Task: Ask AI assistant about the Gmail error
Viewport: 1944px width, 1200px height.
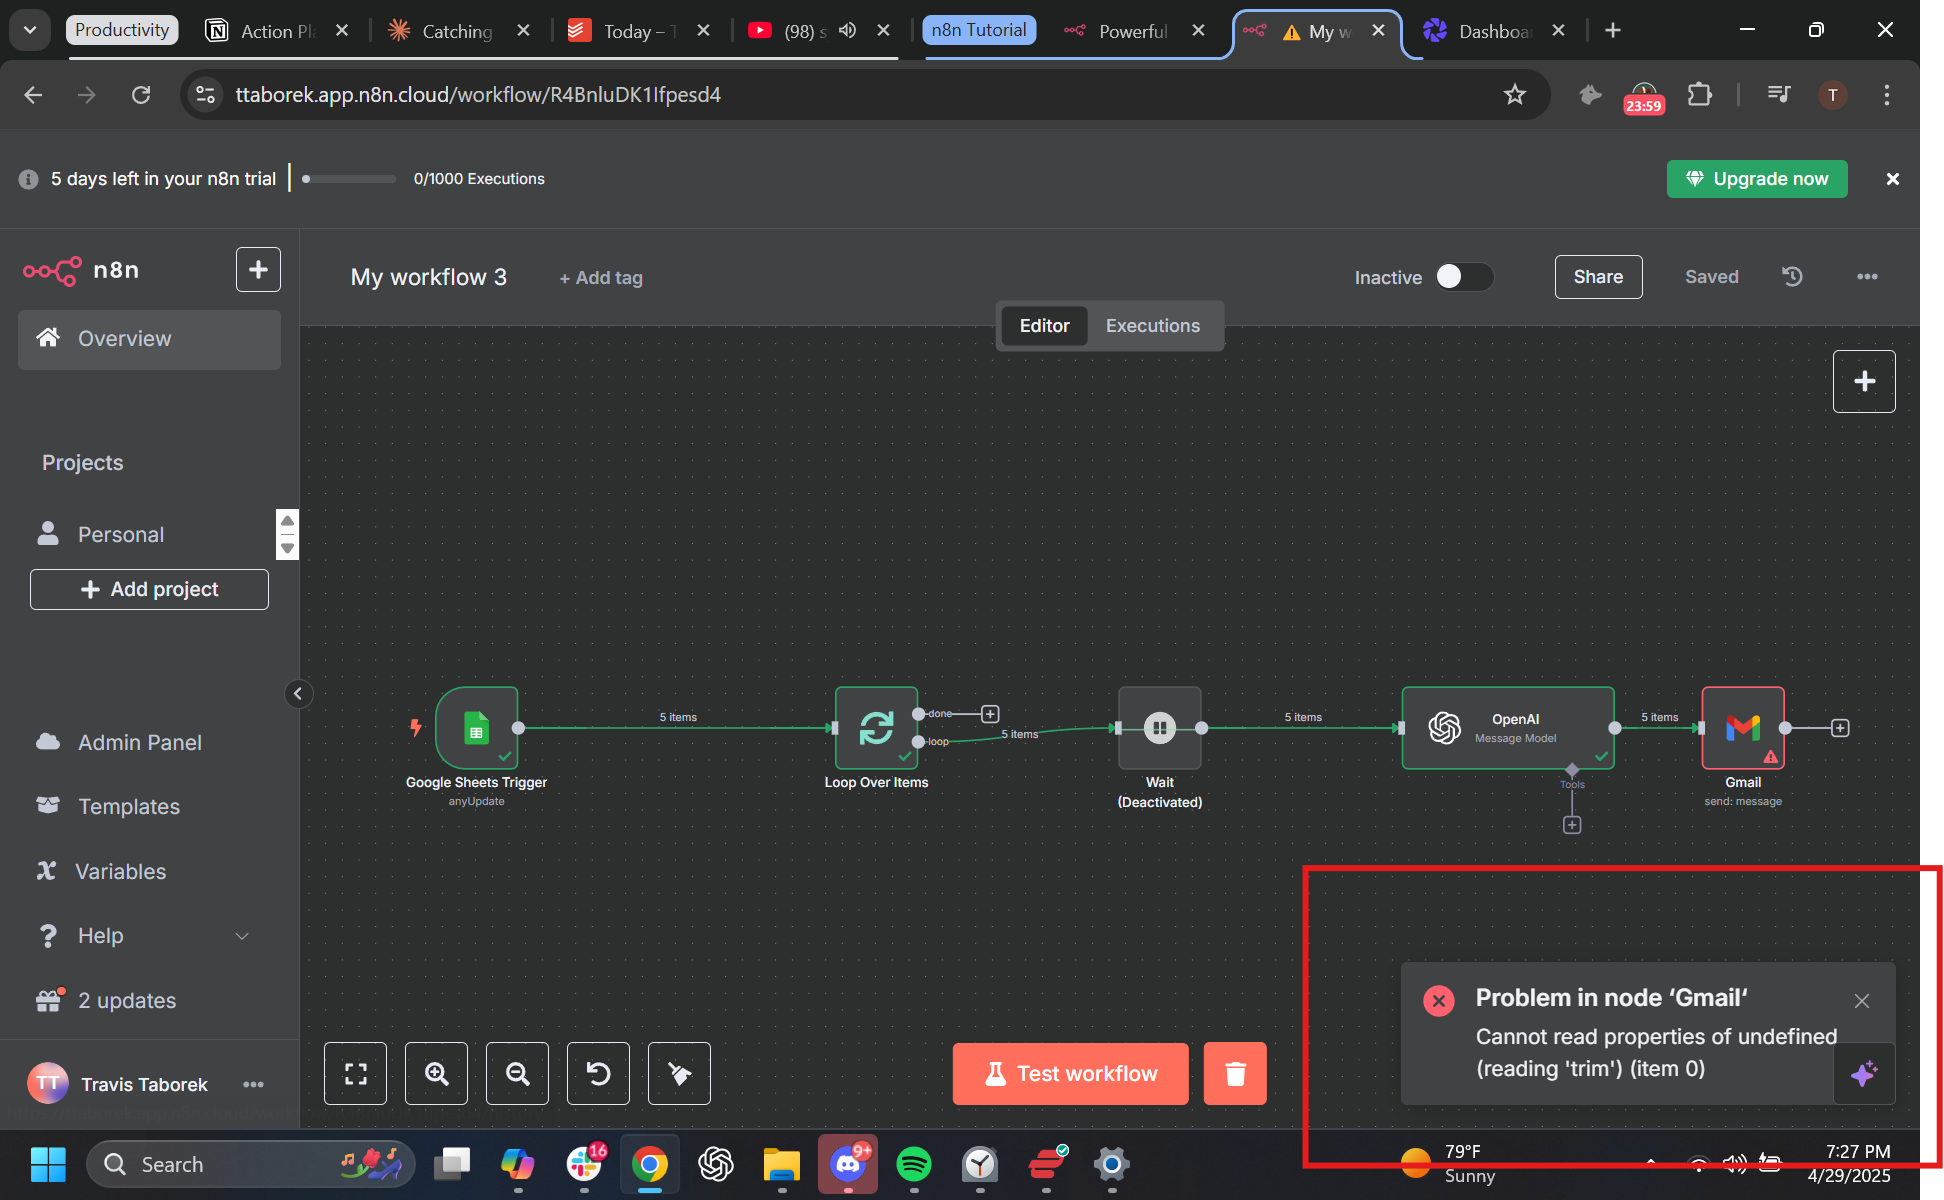Action: tap(1864, 1074)
